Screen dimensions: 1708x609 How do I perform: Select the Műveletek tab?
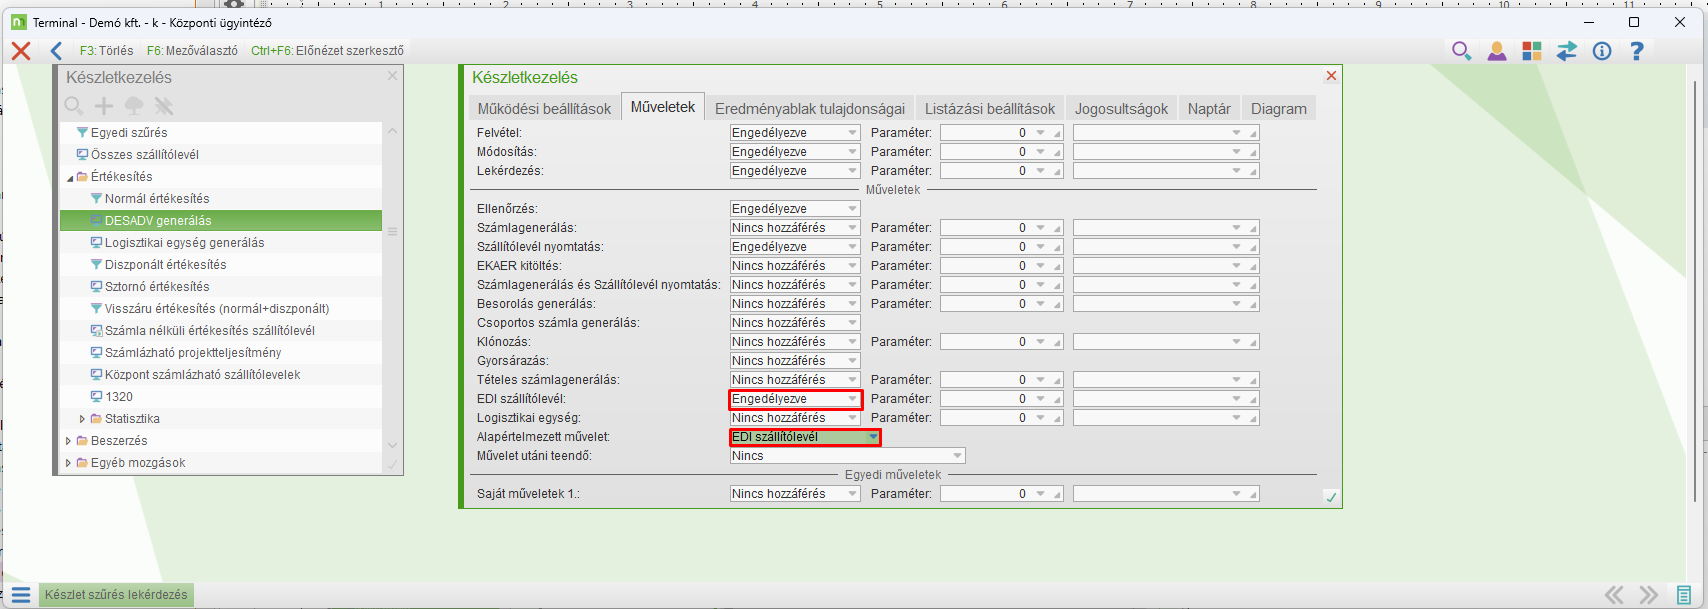663,107
